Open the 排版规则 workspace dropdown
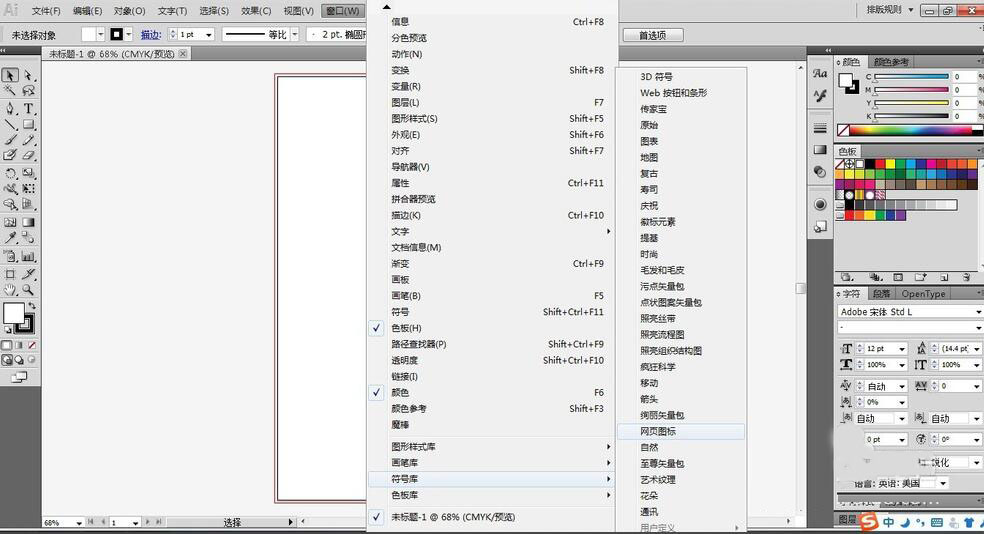The height and width of the screenshot is (534, 984). tap(890, 9)
